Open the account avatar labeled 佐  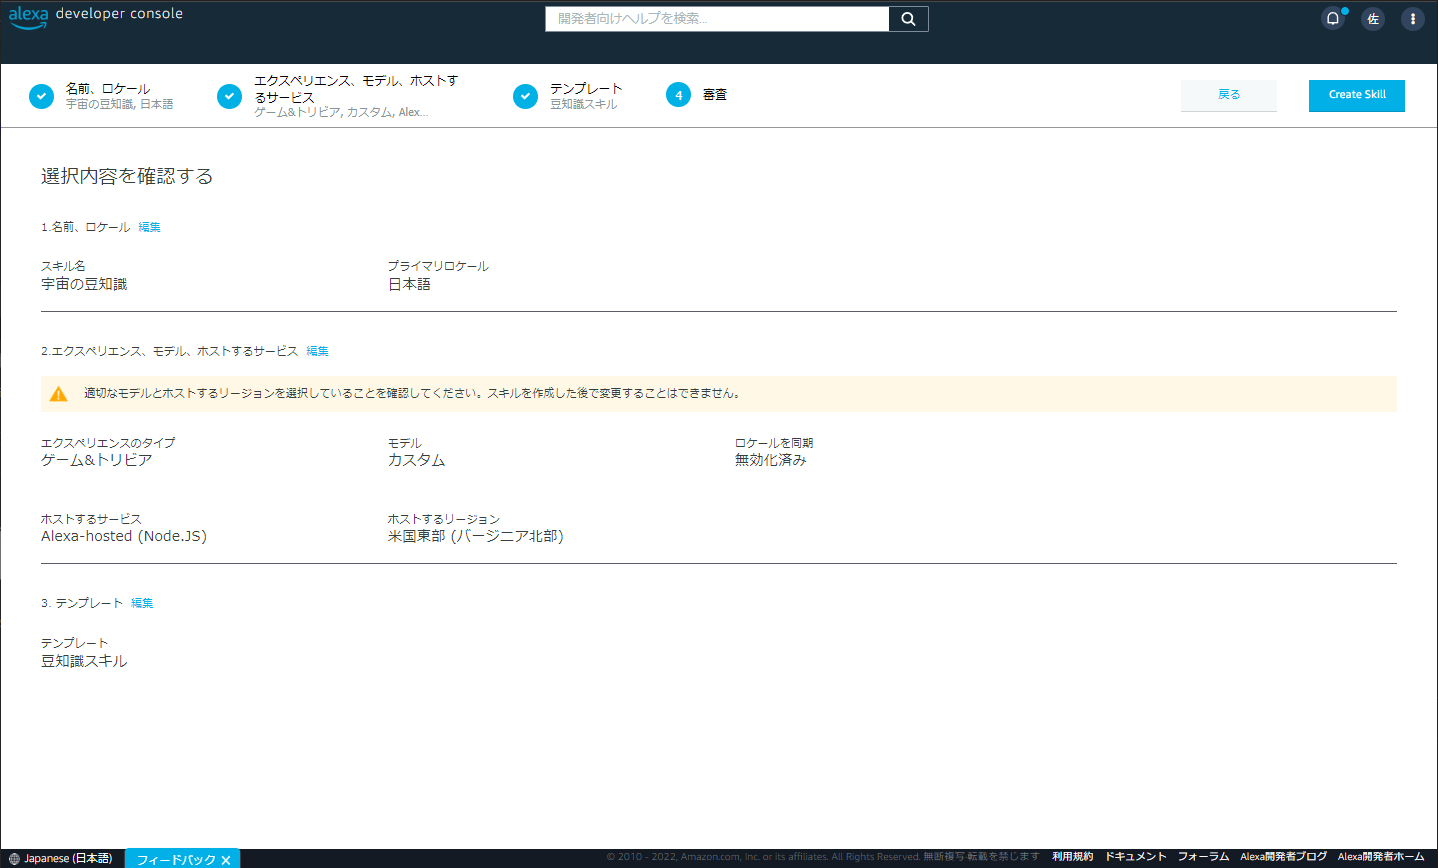pos(1372,18)
